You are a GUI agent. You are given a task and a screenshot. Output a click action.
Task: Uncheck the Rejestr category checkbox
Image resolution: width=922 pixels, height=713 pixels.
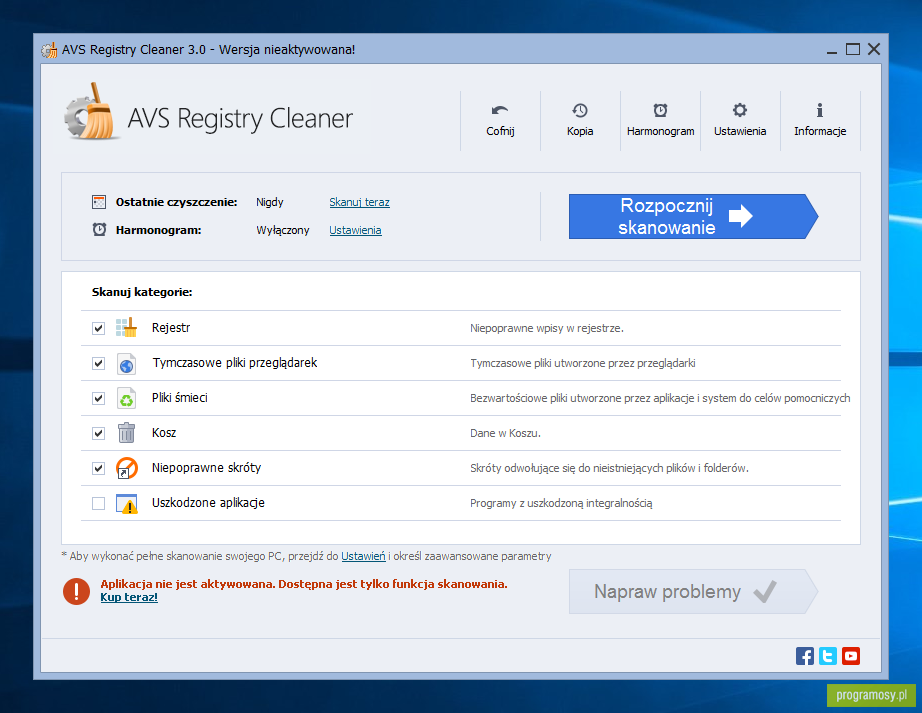click(x=98, y=328)
